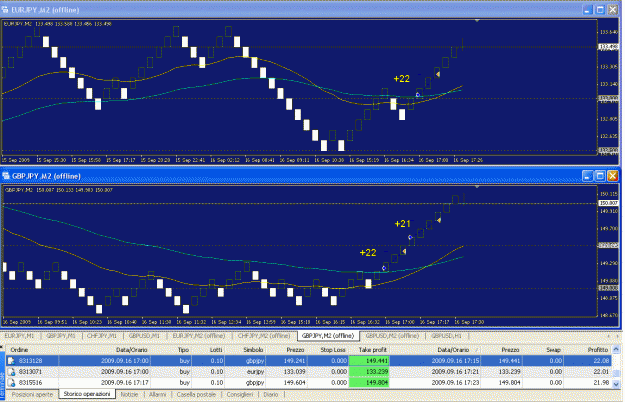The height and width of the screenshot is (402, 625).
Task: Click the +22 label on the EURJPY chart
Action: [401, 79]
